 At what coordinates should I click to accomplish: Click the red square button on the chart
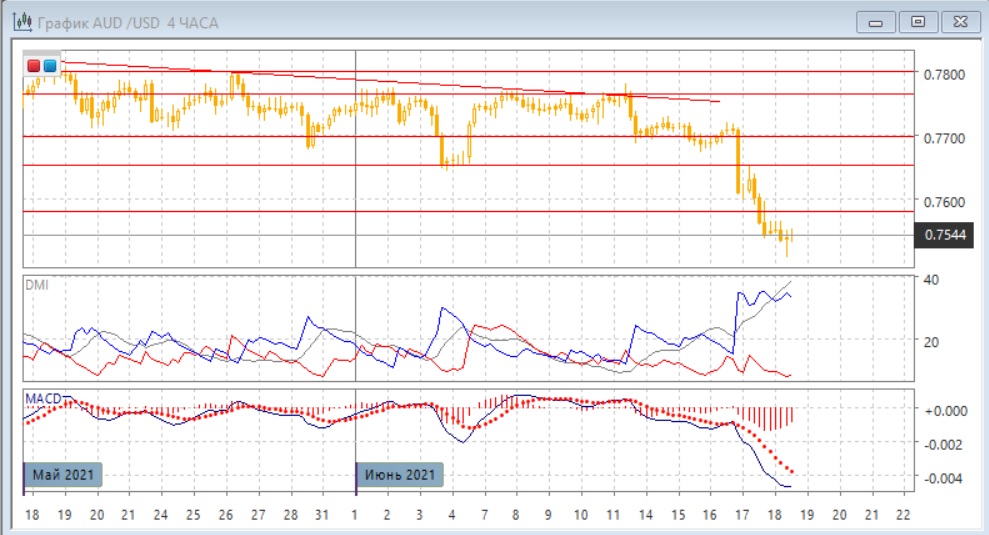click(33, 65)
